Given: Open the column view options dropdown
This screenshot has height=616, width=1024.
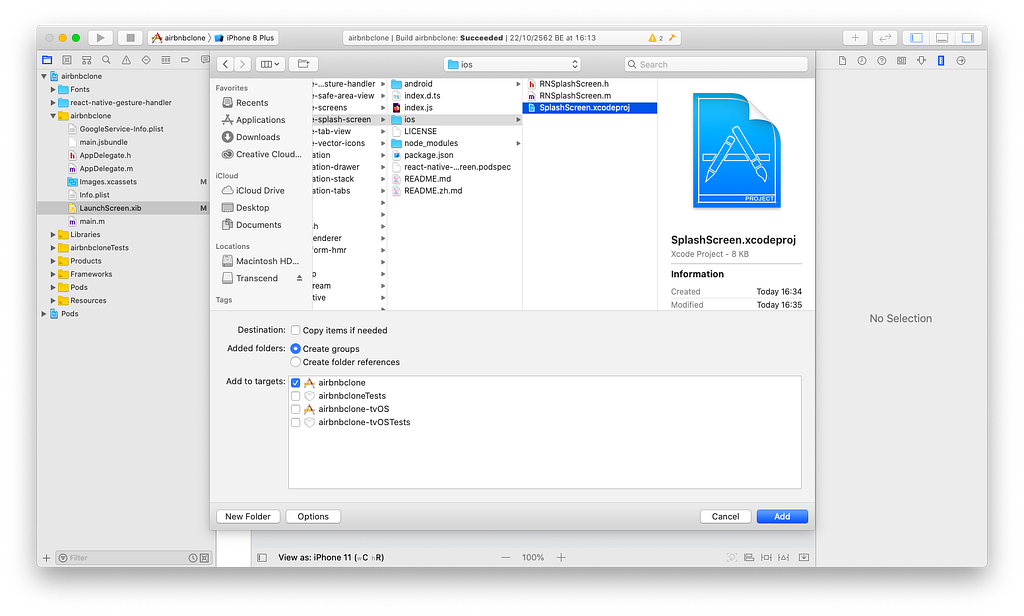Looking at the screenshot, I should (x=270, y=64).
